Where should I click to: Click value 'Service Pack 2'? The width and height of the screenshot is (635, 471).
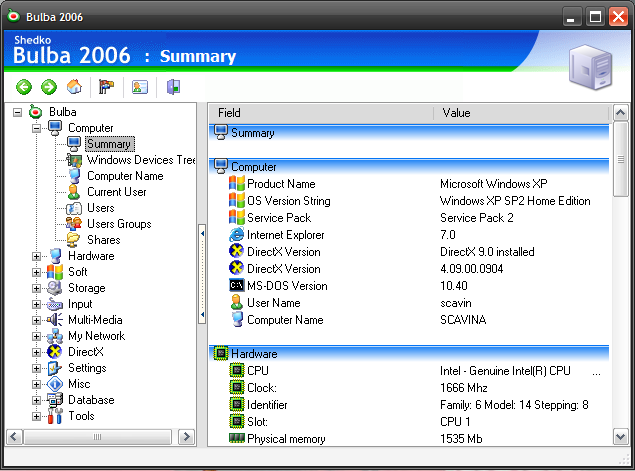pos(477,218)
